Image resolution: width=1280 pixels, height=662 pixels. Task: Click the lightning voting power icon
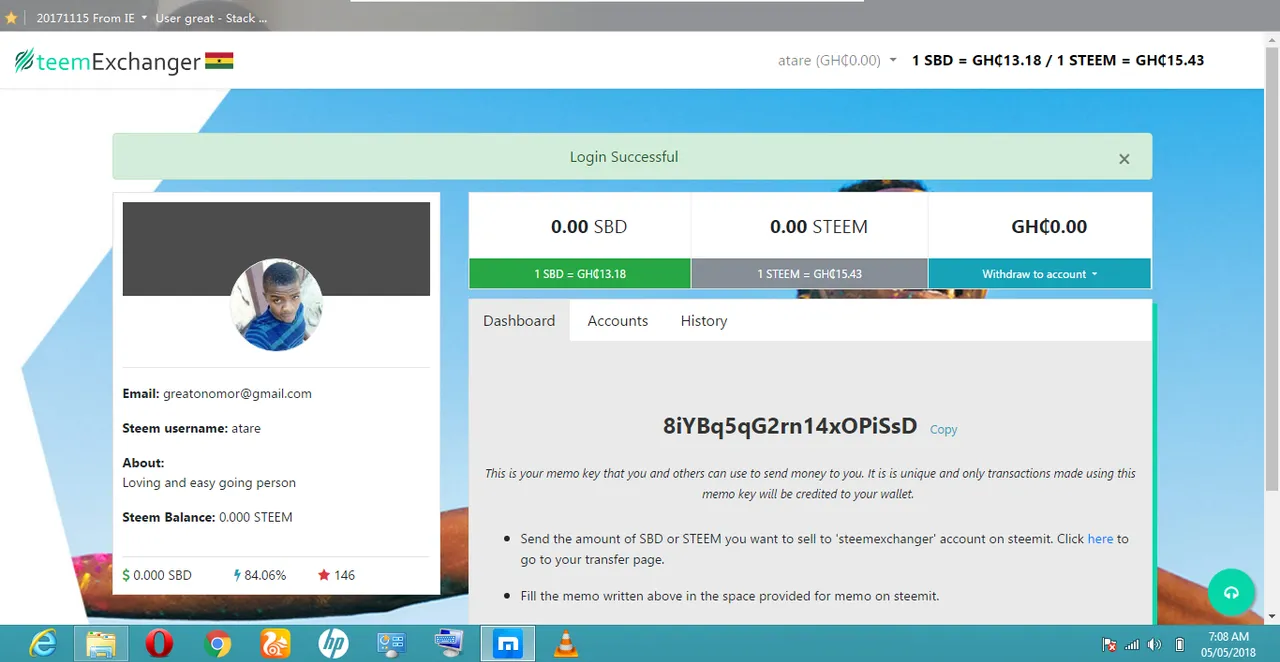(x=237, y=575)
